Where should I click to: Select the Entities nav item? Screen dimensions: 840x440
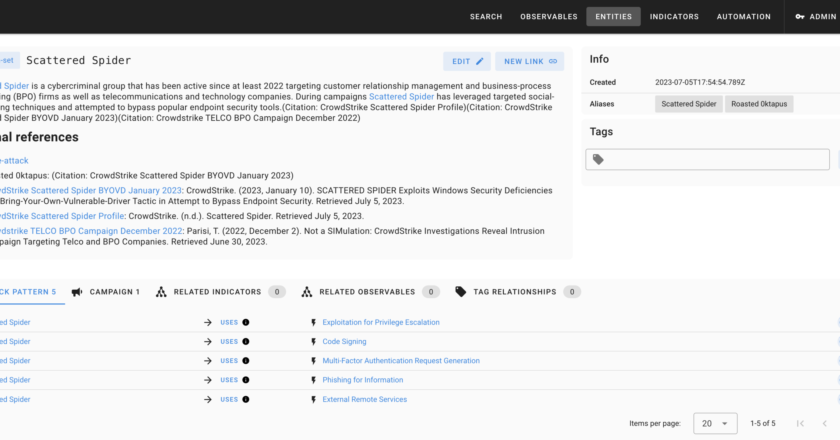(x=613, y=17)
